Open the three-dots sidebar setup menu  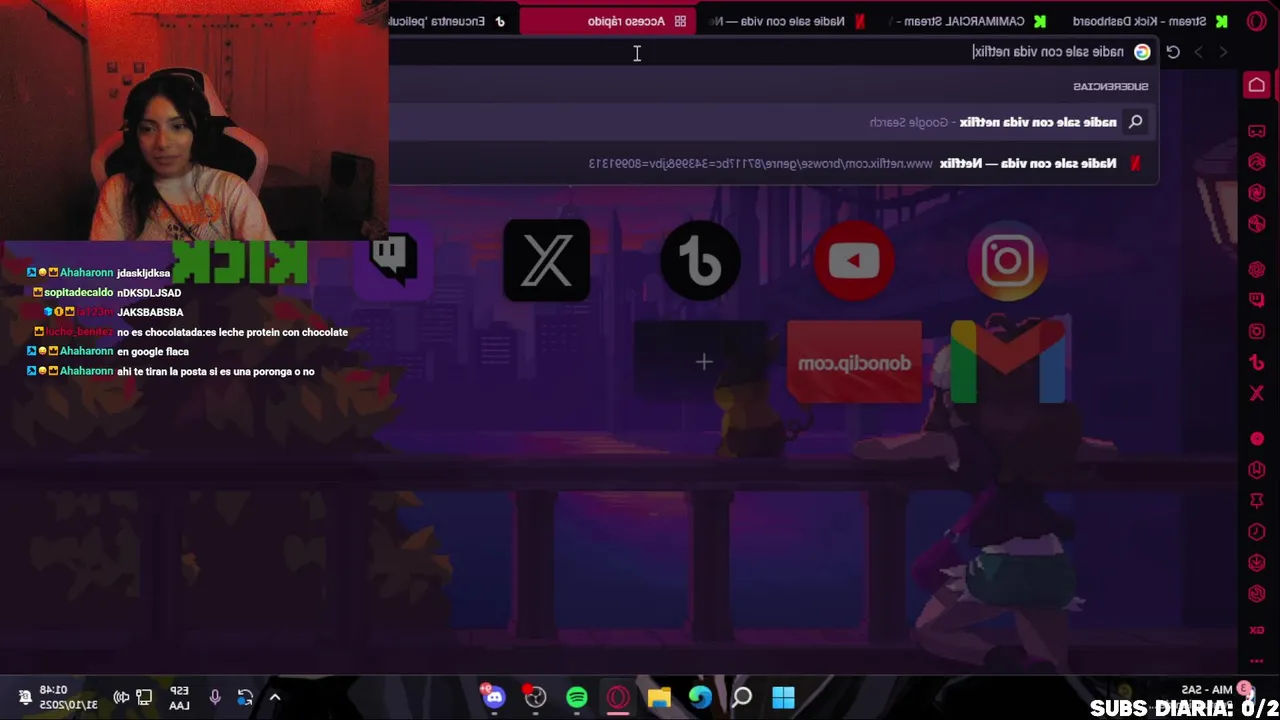pos(1257,661)
